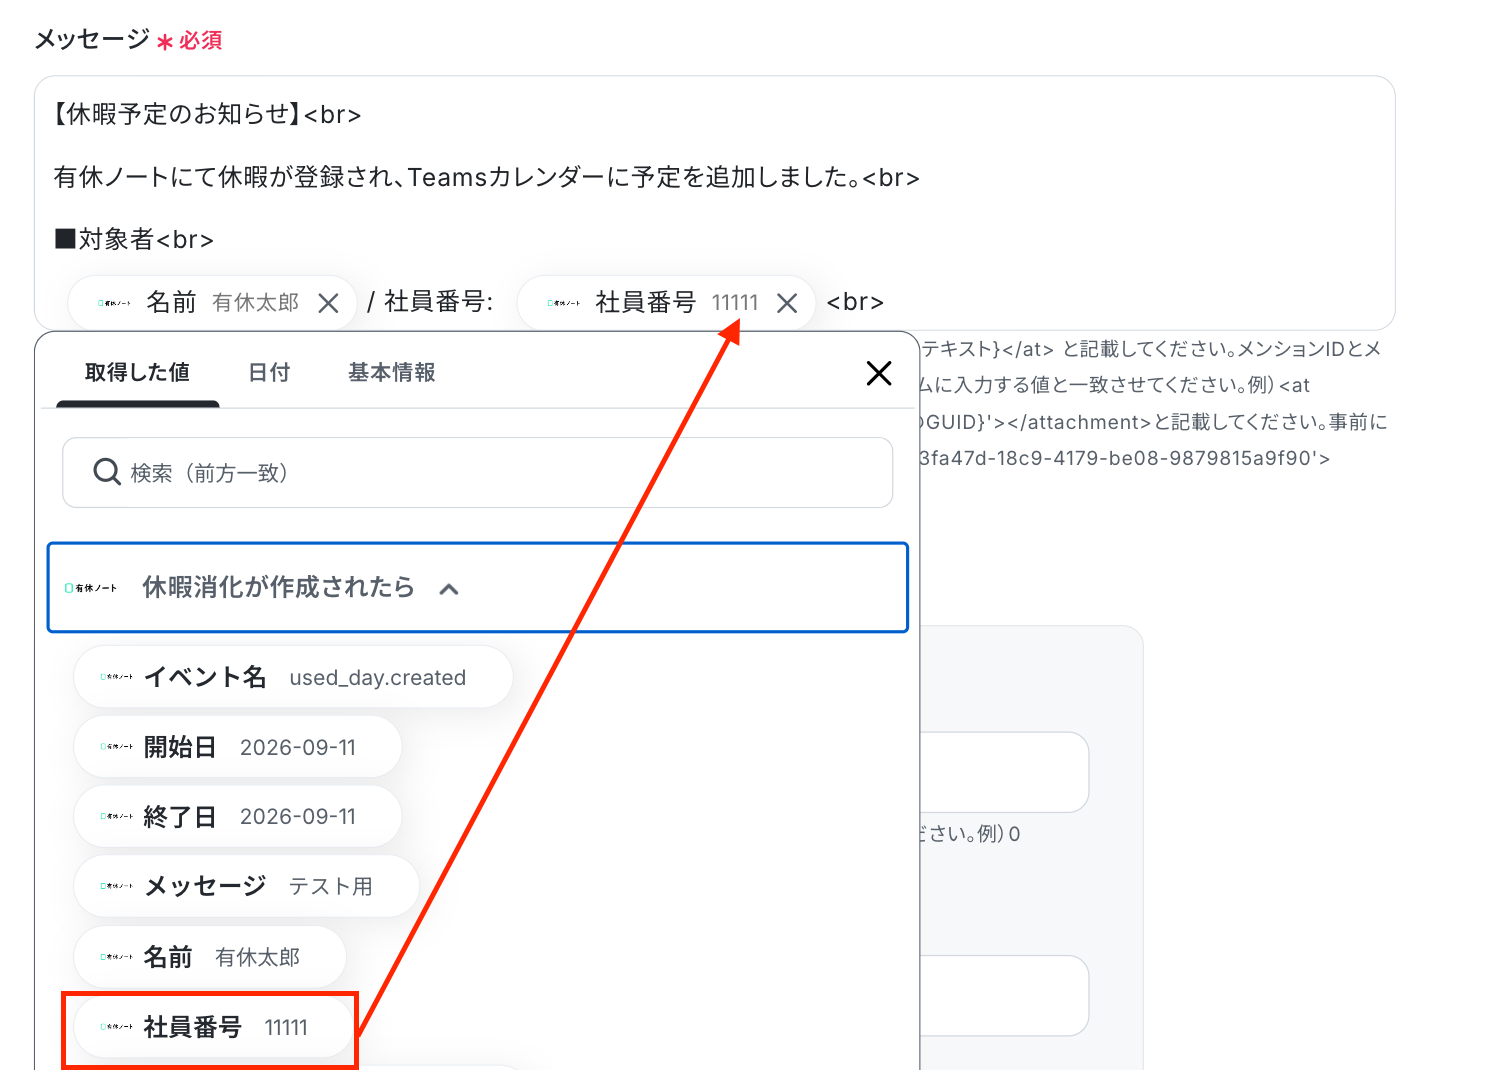This screenshot has width=1488, height=1070.
Task: Click the 休暇消化が作成されたら section header
Action: (478, 588)
